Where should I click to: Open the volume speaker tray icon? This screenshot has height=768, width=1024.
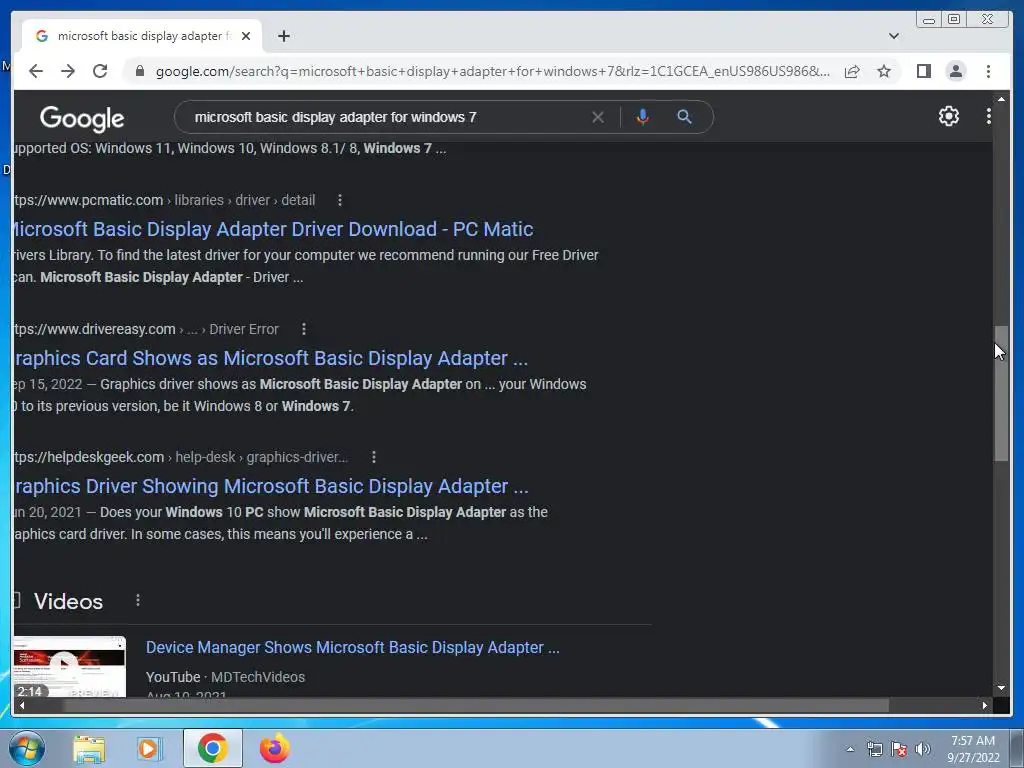[923, 749]
